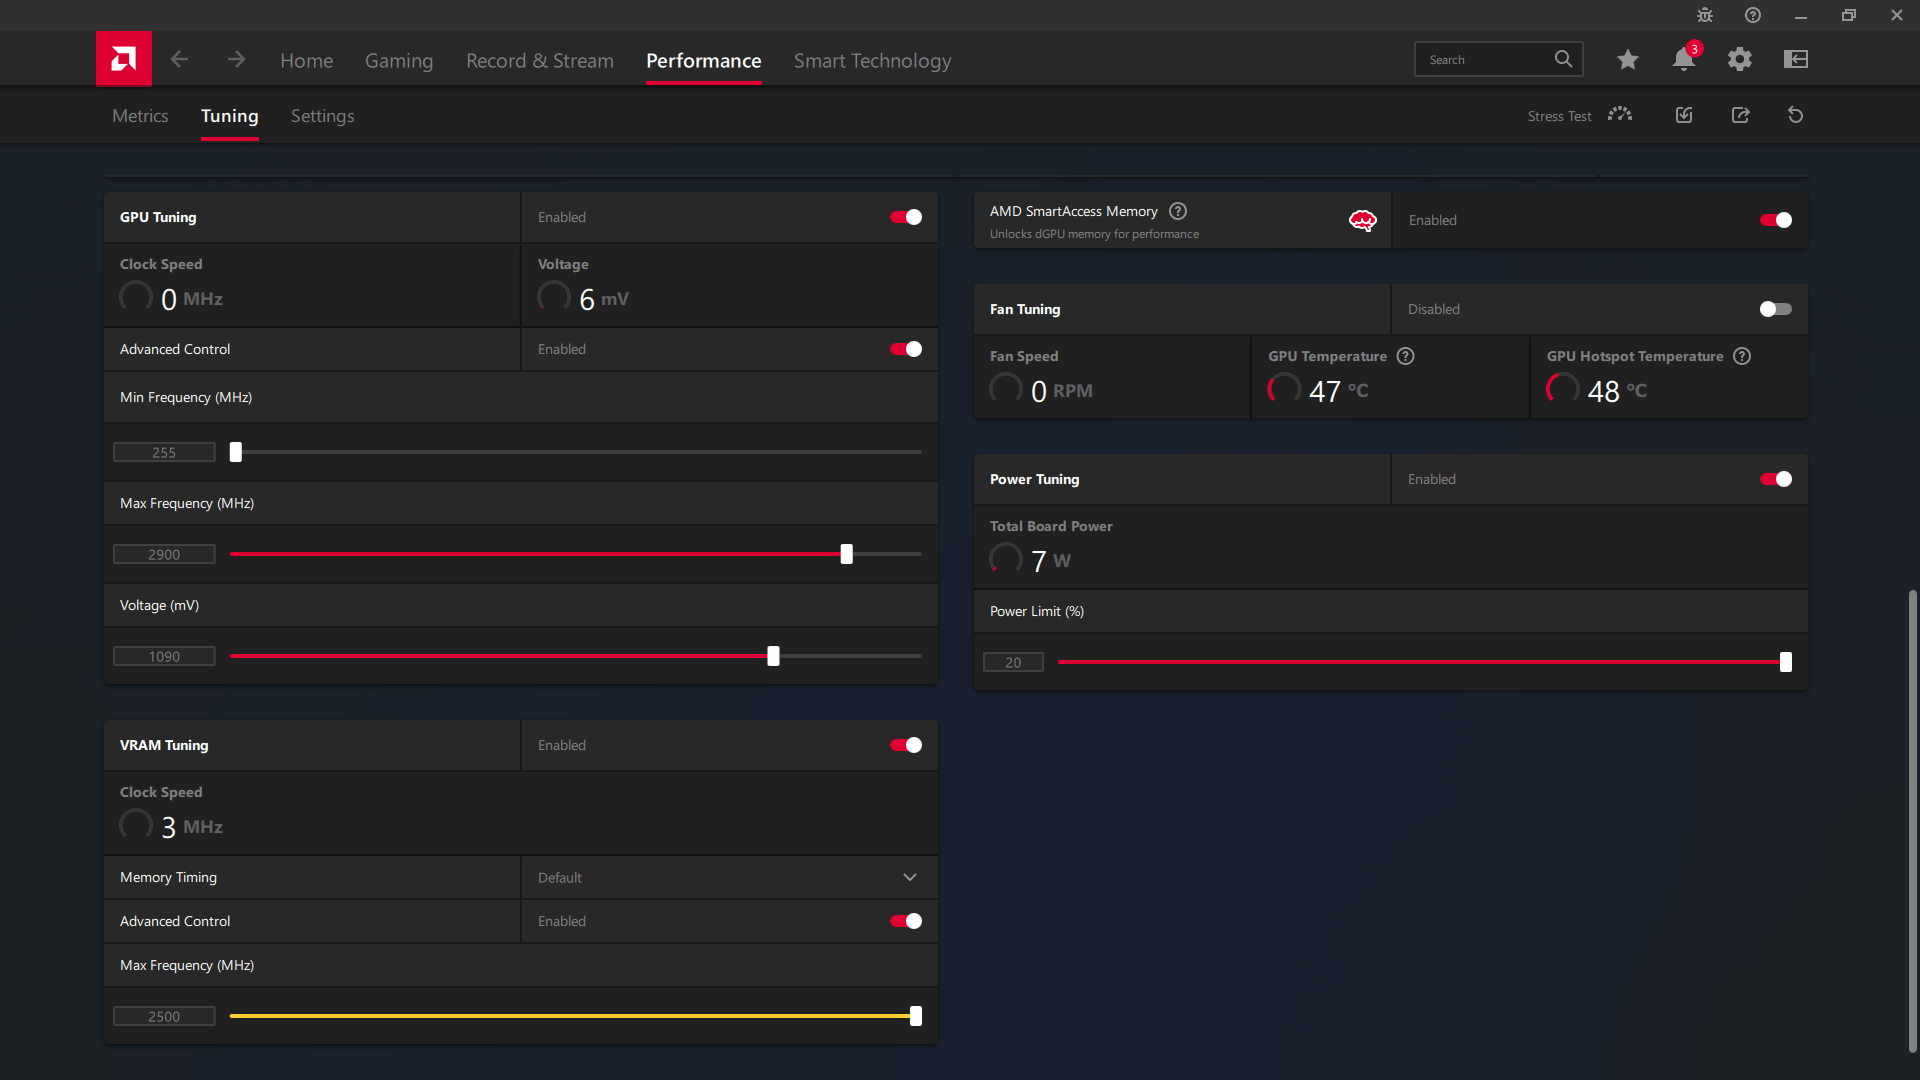This screenshot has height=1080, width=1920.
Task: Open the notifications bell icon
Action: pos(1684,60)
